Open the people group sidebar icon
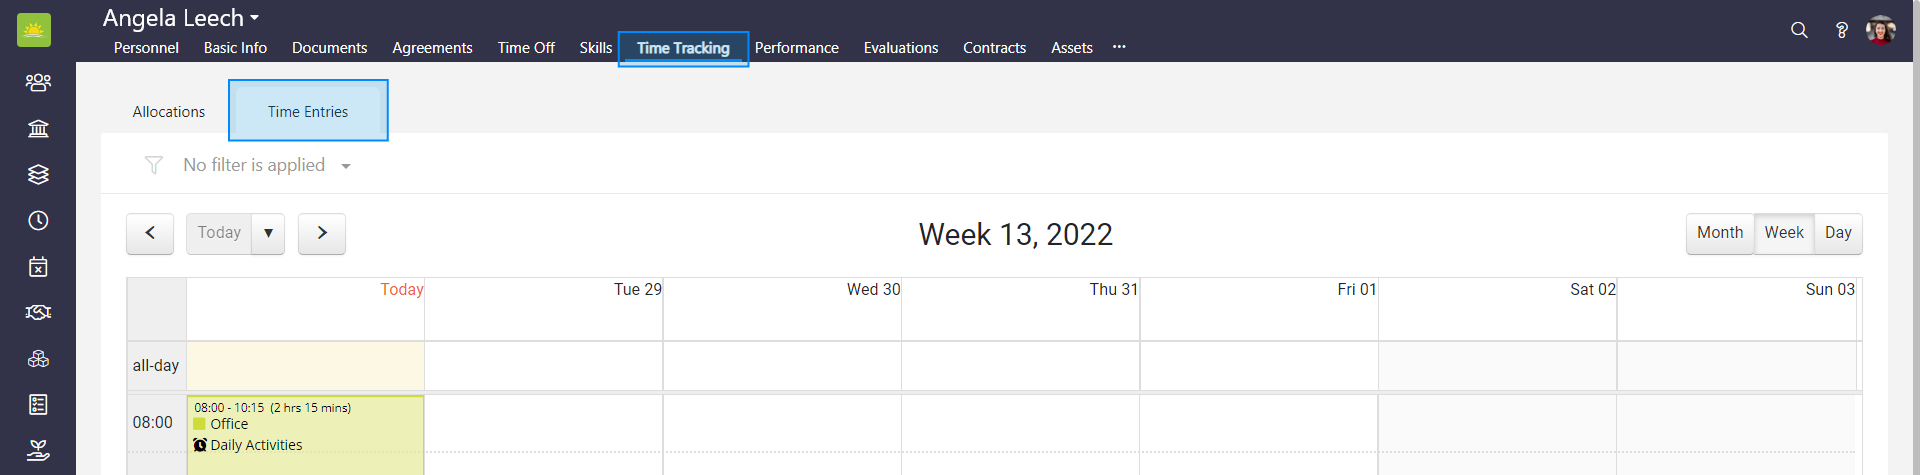Image resolution: width=1920 pixels, height=475 pixels. click(38, 82)
